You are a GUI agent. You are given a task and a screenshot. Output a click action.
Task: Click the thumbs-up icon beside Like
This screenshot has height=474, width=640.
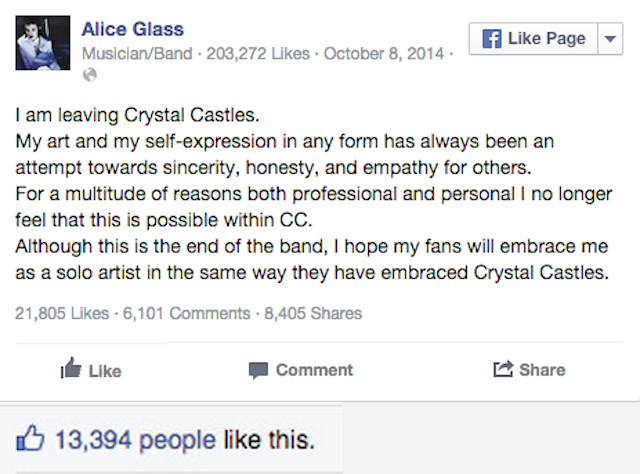click(x=71, y=370)
